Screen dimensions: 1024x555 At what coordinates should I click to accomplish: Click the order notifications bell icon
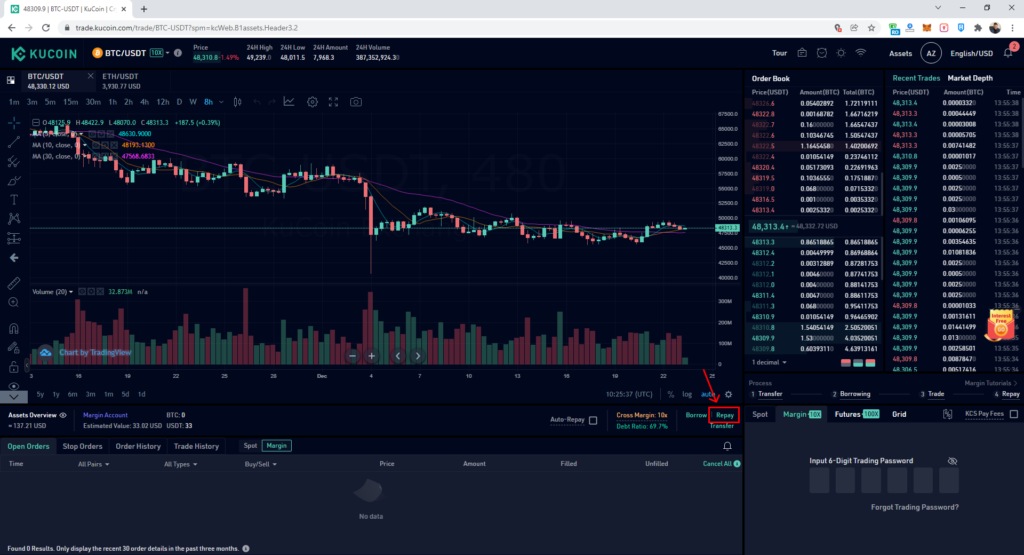tap(727, 446)
